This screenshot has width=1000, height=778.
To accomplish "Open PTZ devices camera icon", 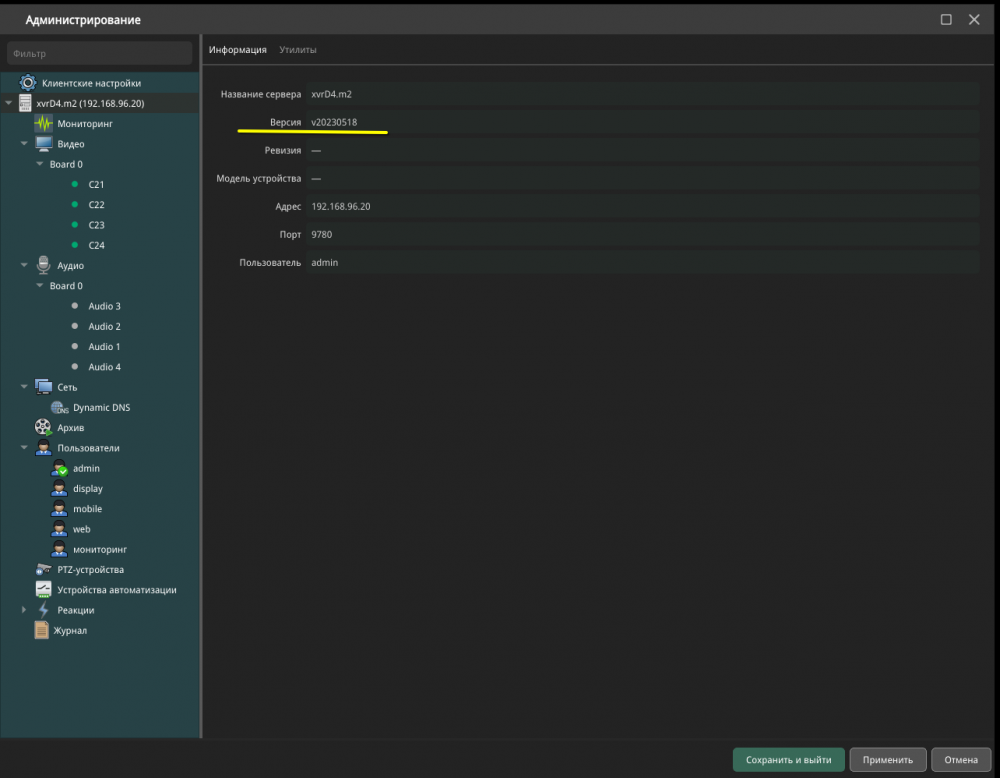I will pyautogui.click(x=43, y=570).
